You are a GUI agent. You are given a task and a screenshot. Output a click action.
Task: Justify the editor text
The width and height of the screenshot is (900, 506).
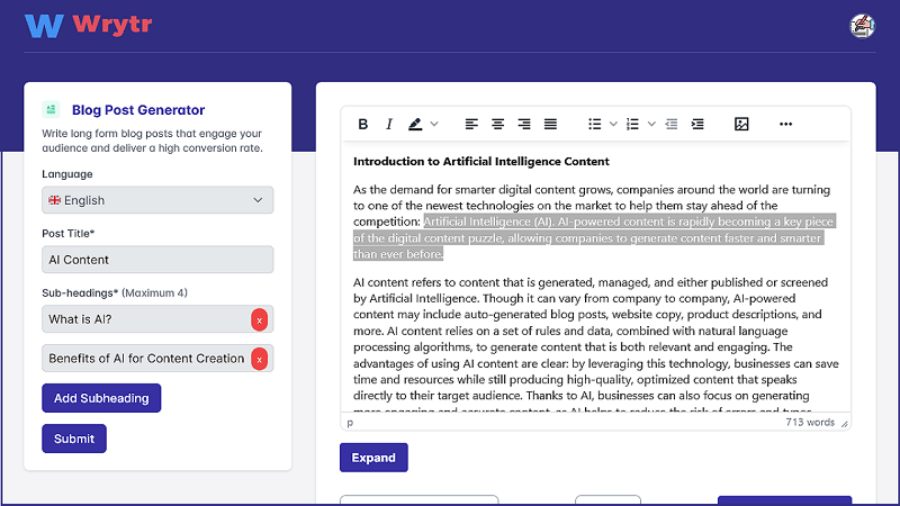click(550, 124)
